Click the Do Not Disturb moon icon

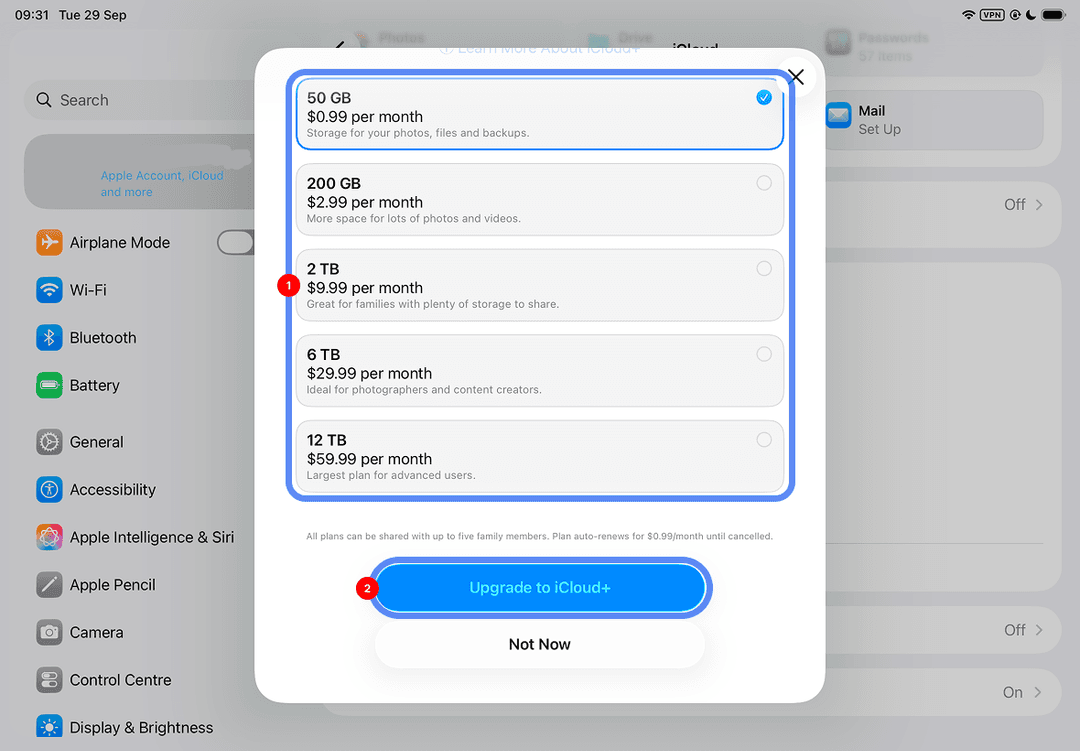click(1031, 14)
